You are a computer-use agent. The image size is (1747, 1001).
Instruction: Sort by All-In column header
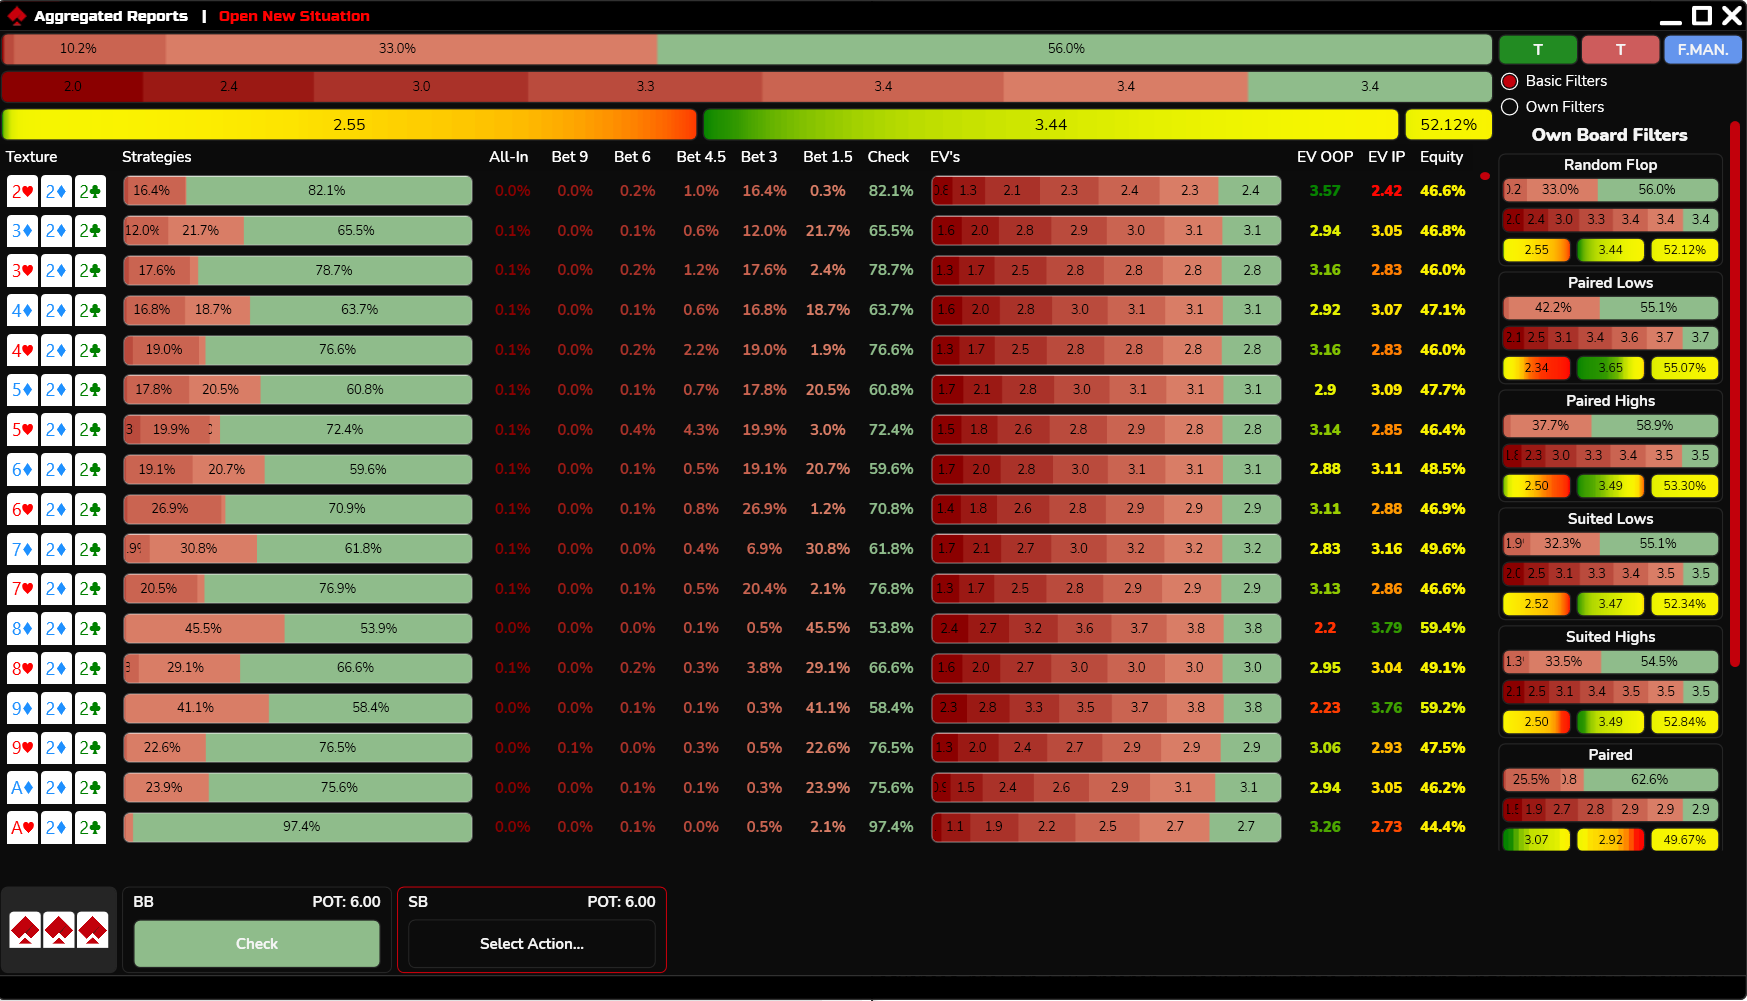(x=509, y=157)
